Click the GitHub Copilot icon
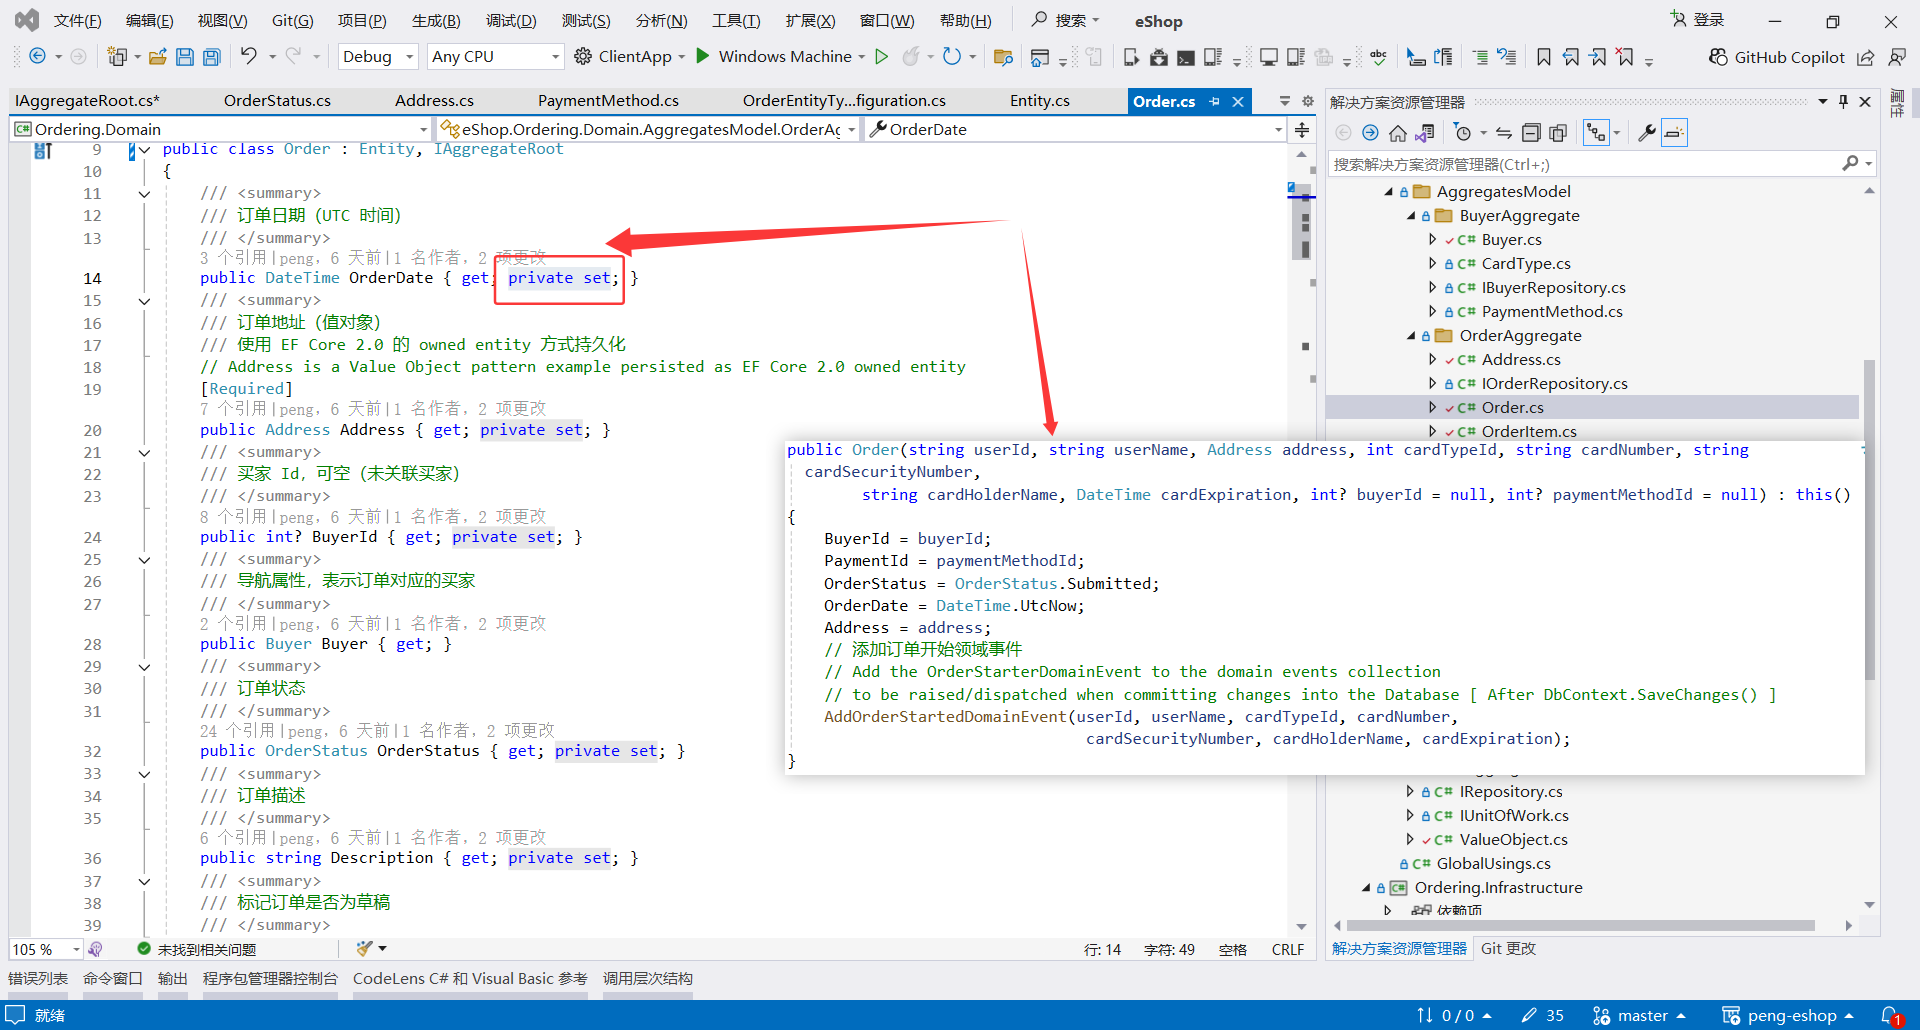 1718,57
